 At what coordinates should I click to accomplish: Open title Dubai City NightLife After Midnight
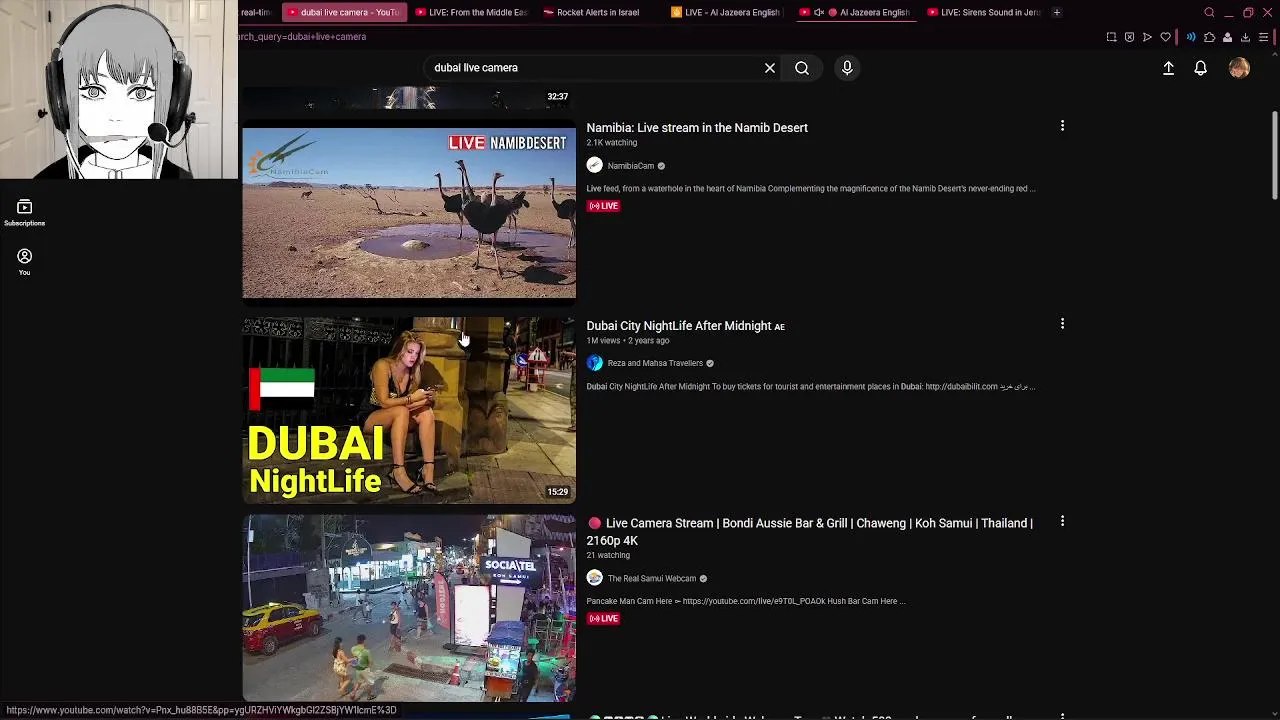tap(685, 326)
